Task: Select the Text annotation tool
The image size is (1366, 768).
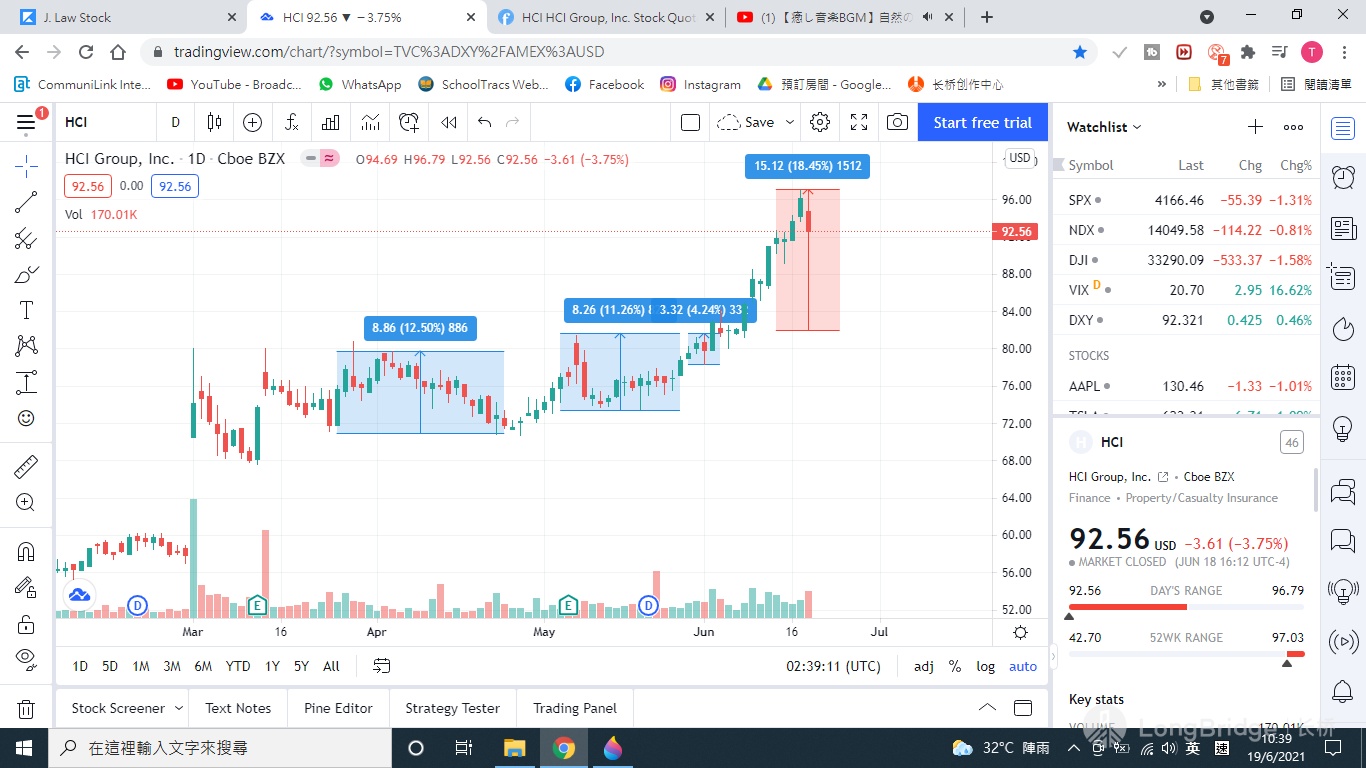Action: [26, 310]
